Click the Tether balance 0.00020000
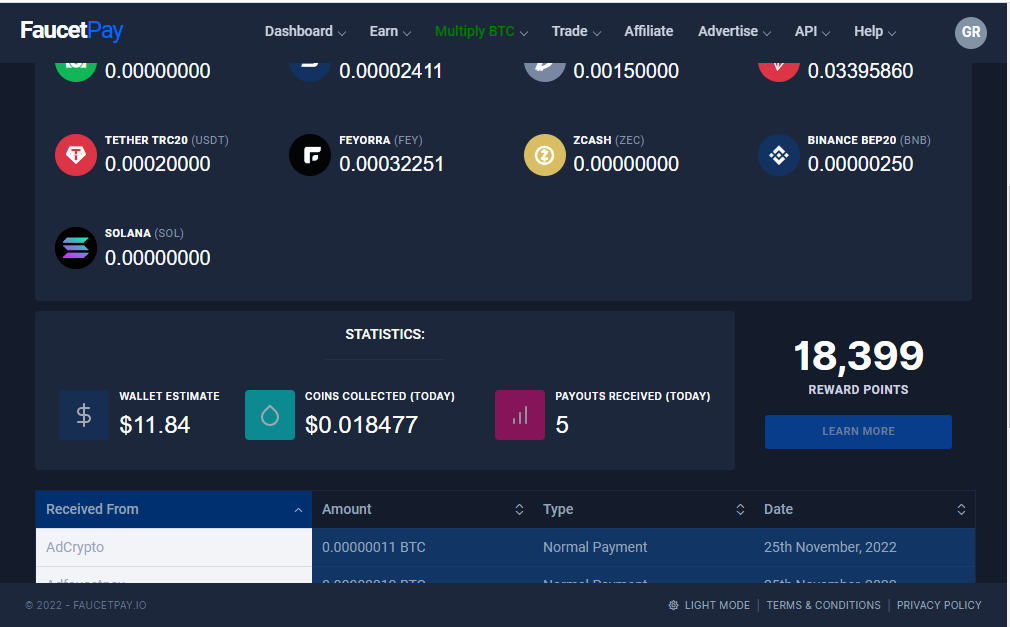The image size is (1010, 627). click(158, 164)
